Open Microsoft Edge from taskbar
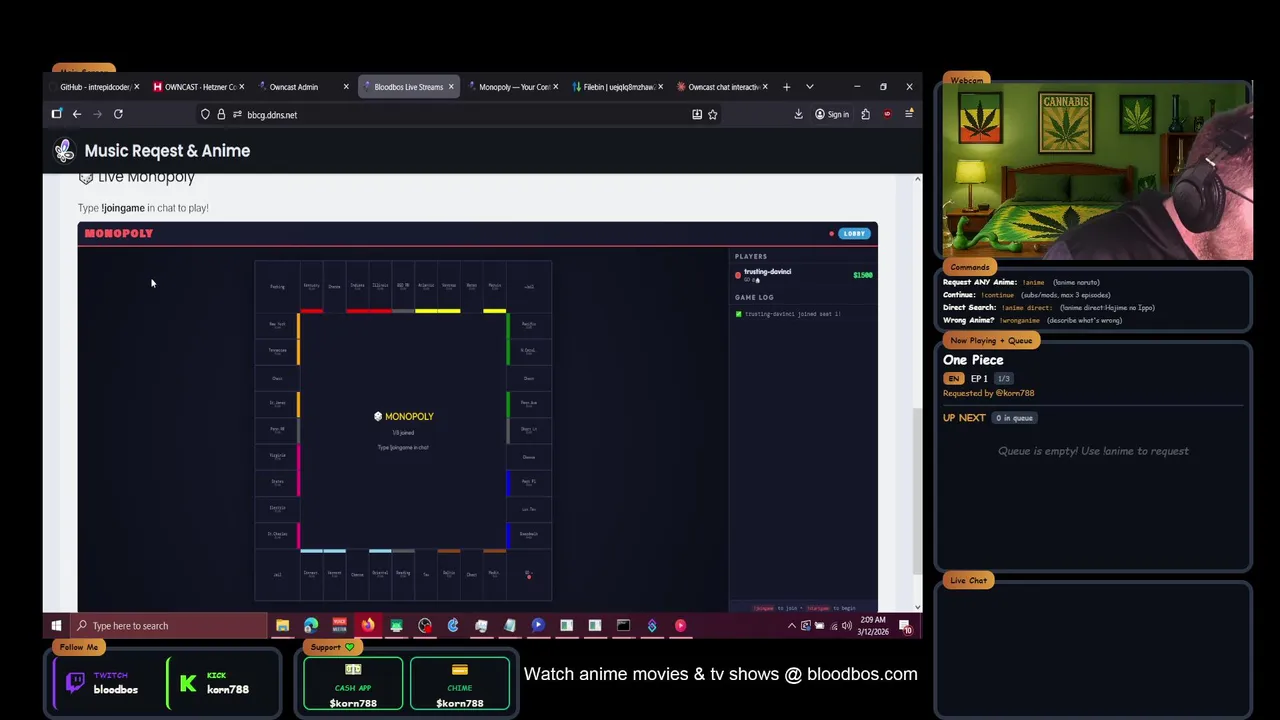 coord(311,626)
